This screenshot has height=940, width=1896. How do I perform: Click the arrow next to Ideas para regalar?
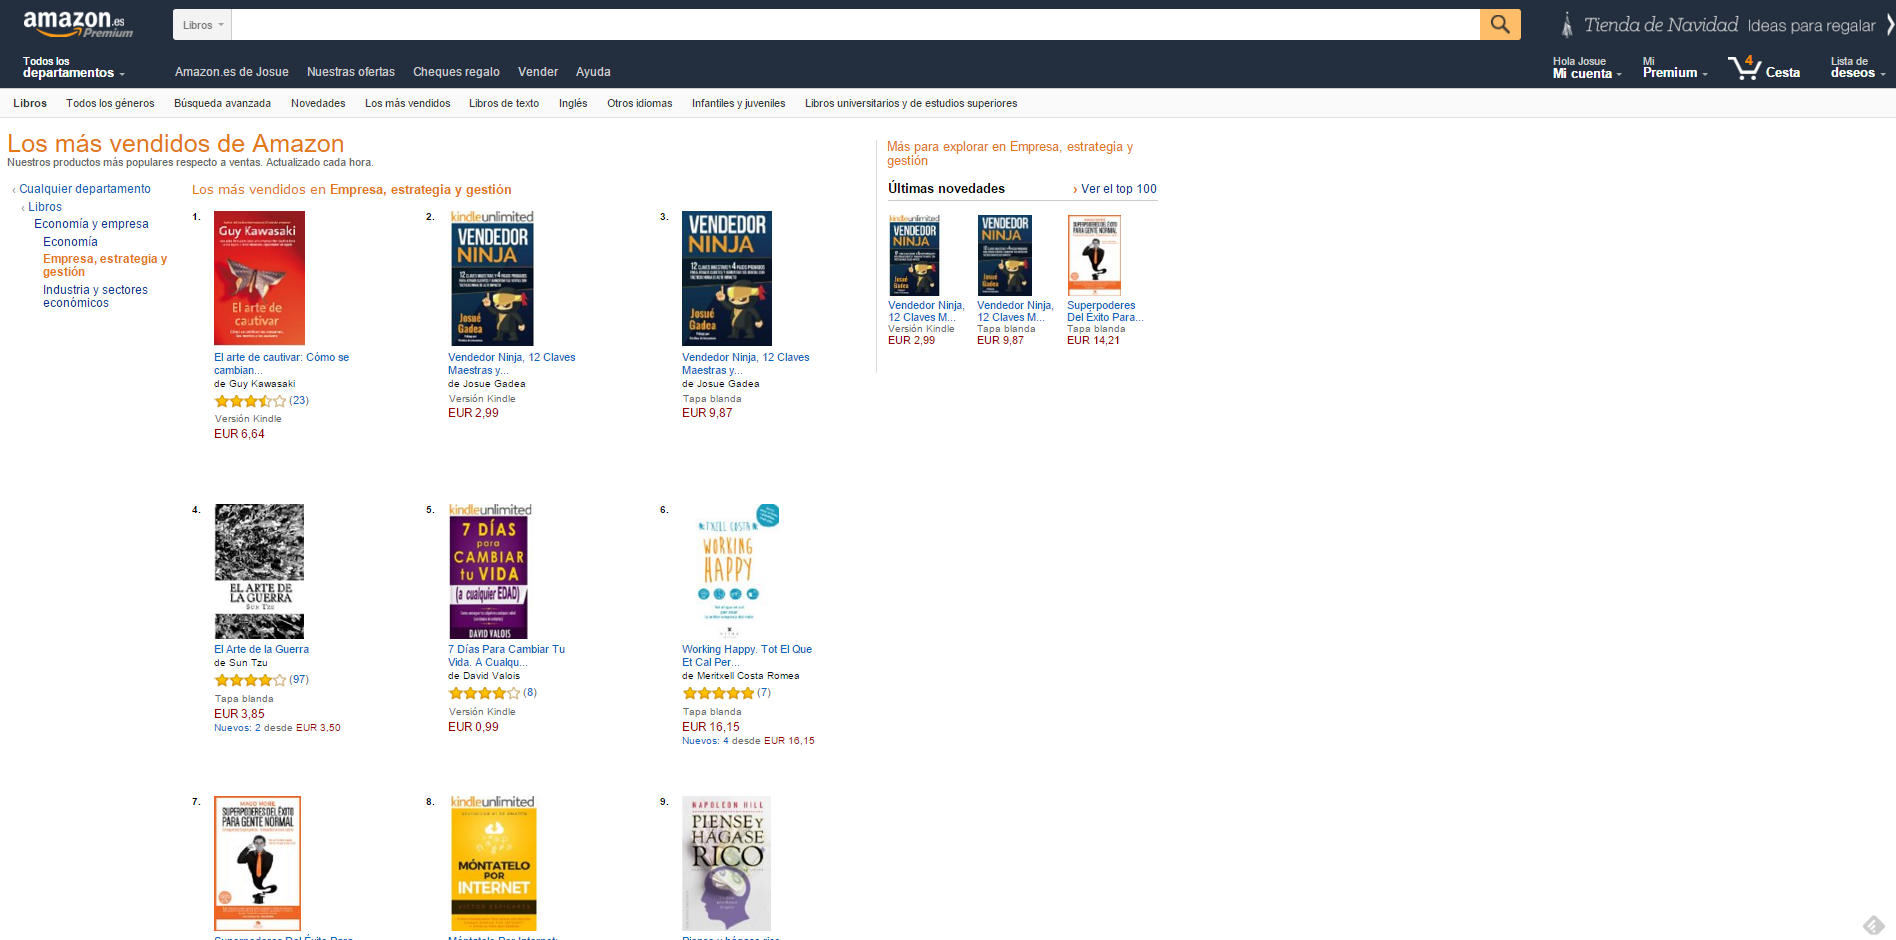tap(1889, 25)
